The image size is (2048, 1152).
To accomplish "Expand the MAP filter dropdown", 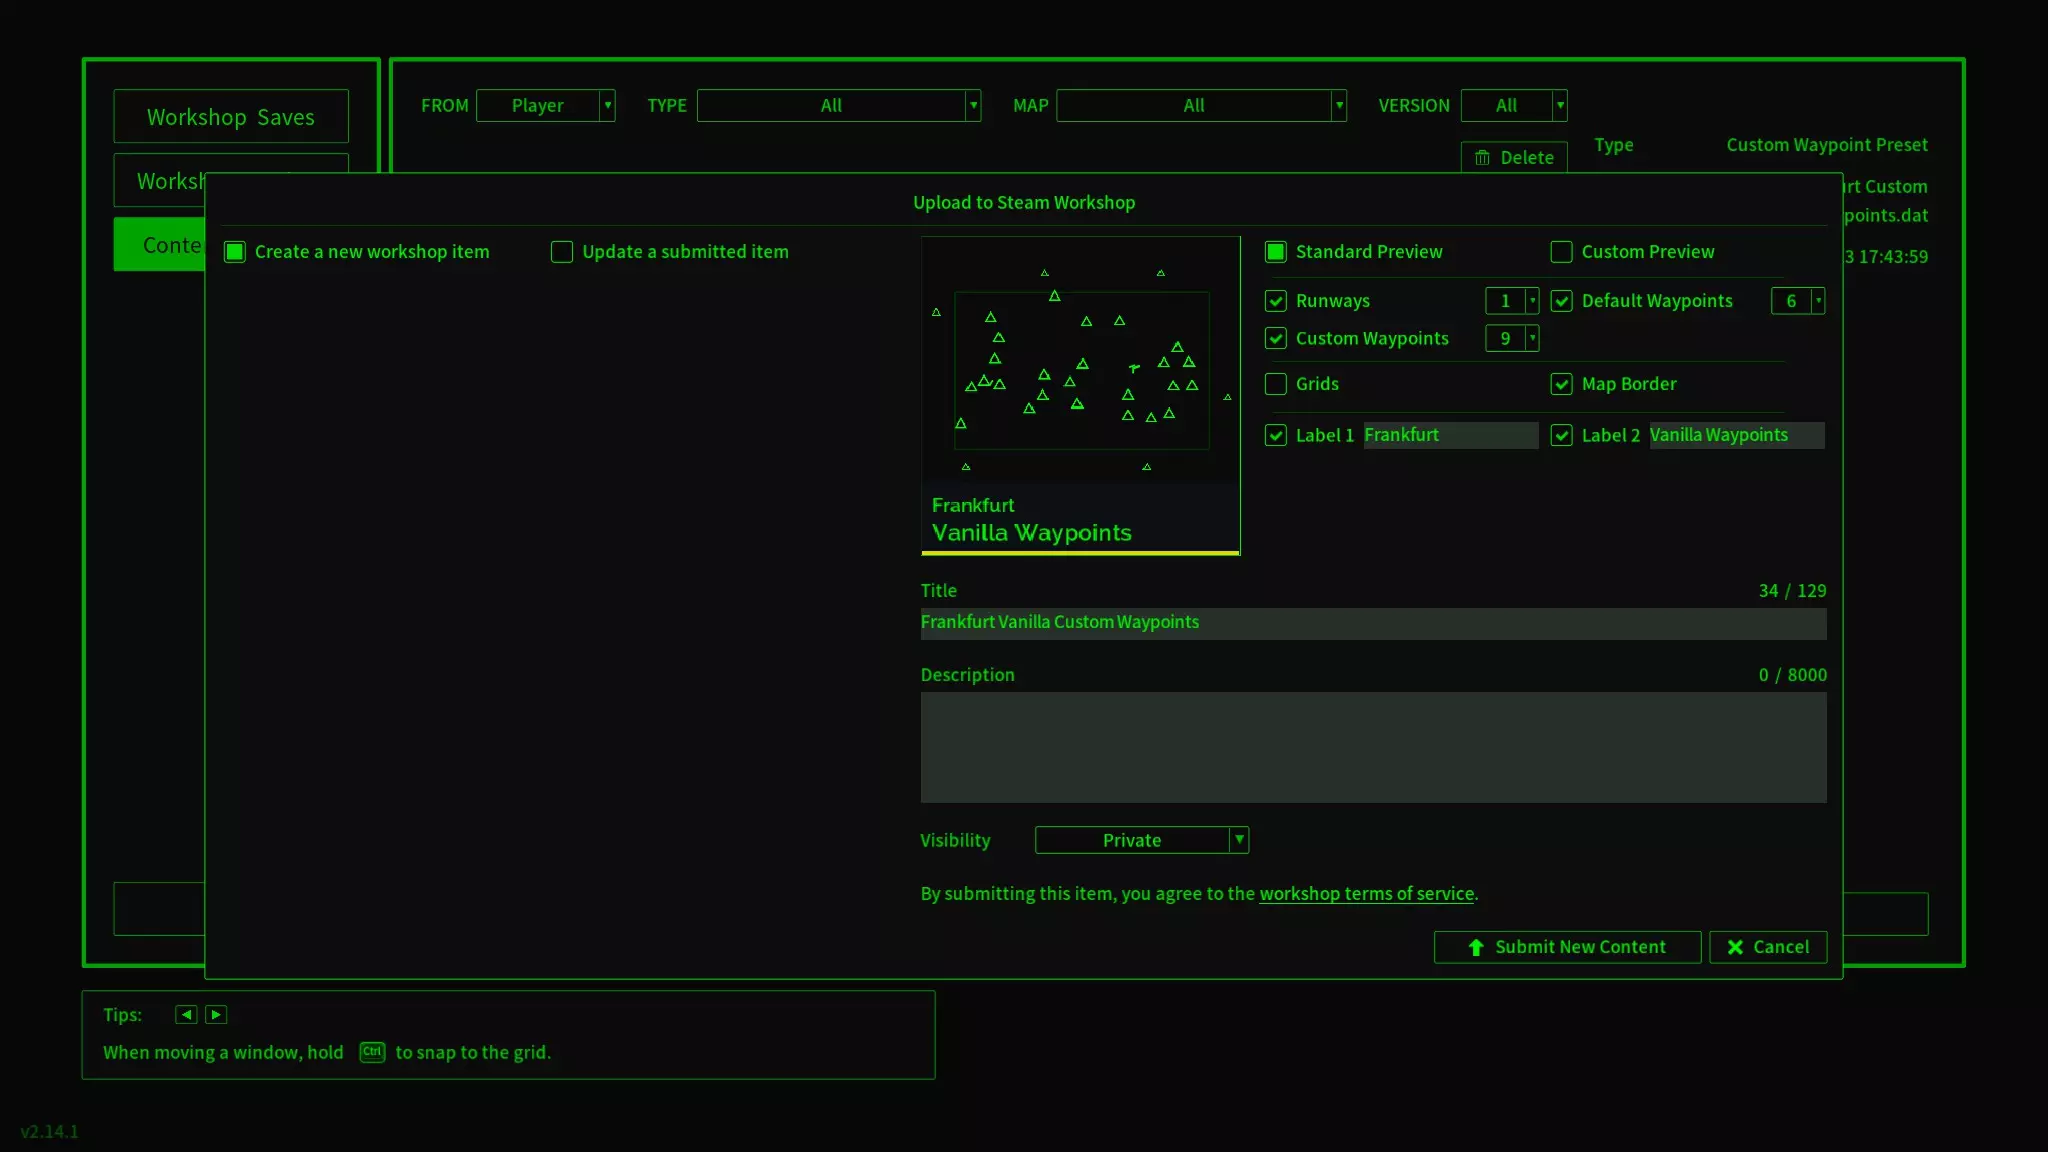I will coord(1339,105).
